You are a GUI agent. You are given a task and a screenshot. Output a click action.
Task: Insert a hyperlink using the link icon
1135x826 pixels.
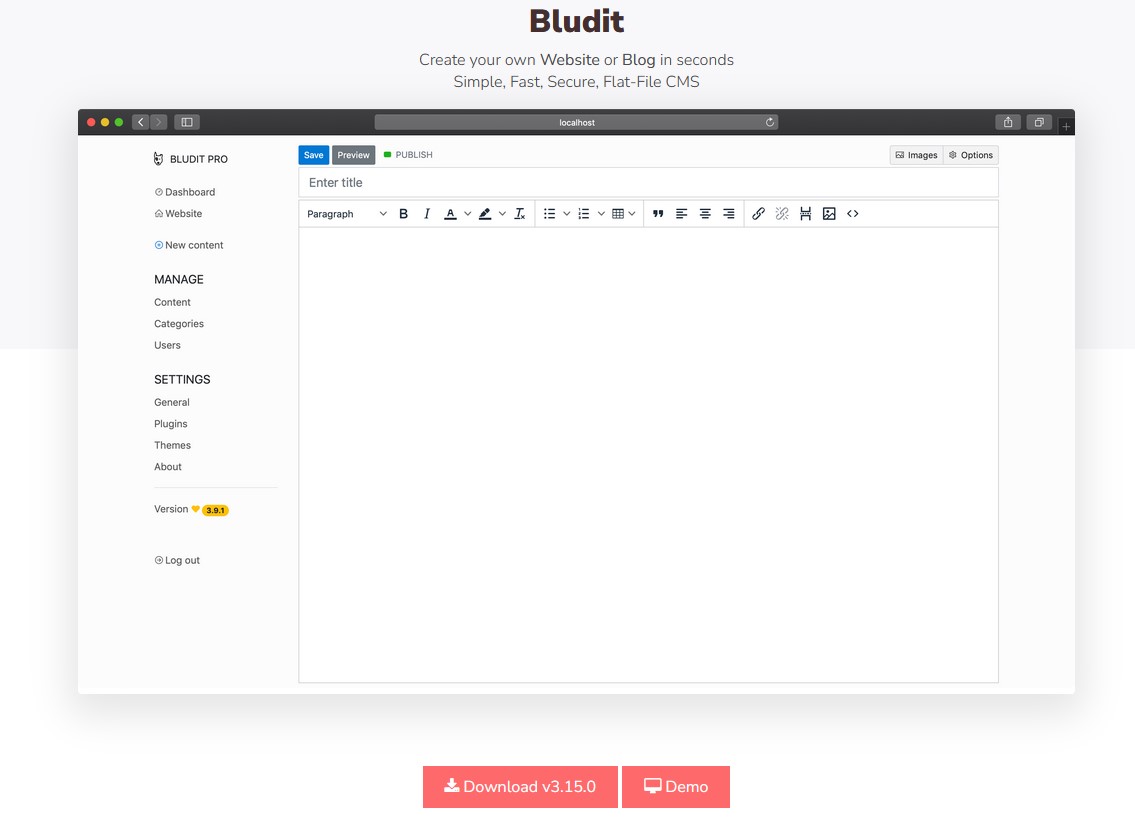click(758, 214)
